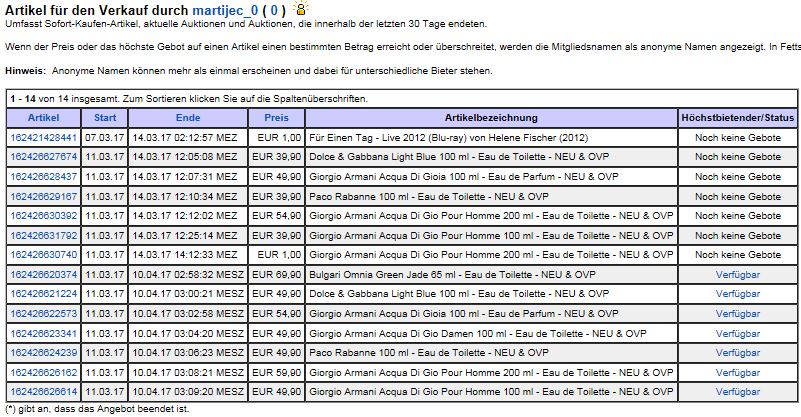The width and height of the screenshot is (801, 417).
Task: Open article link ending 6614
Action: (43, 392)
